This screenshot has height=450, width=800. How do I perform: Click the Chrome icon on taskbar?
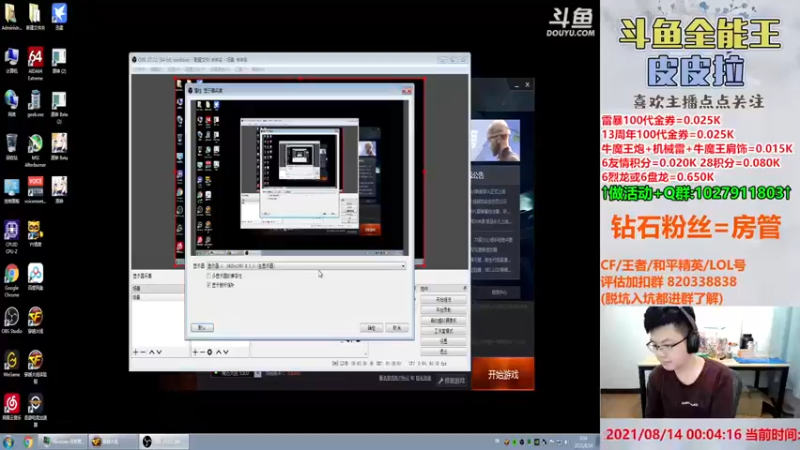click(x=28, y=442)
